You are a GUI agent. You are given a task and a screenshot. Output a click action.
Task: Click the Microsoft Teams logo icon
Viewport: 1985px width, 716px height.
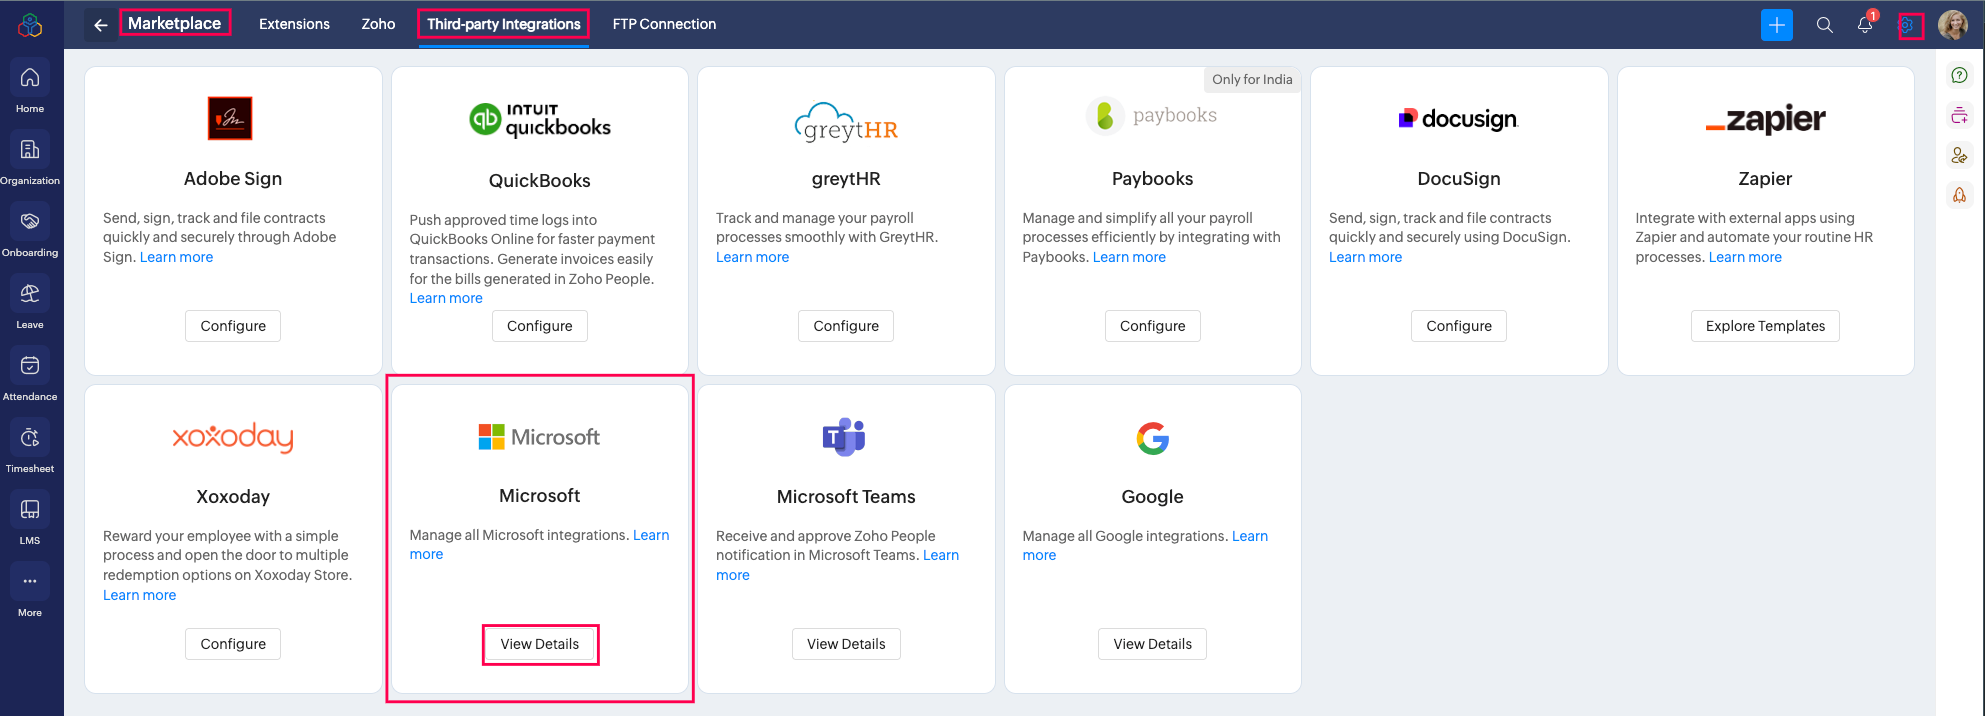[x=844, y=437]
